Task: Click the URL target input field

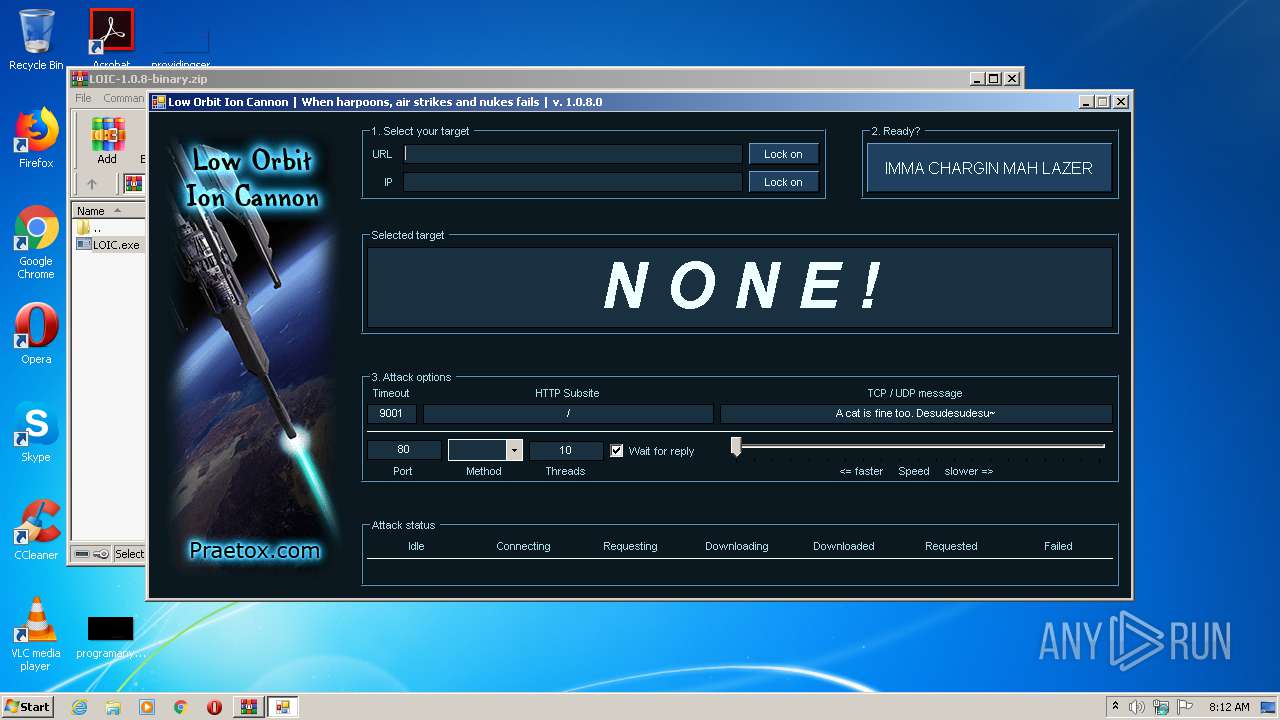Action: click(x=573, y=154)
